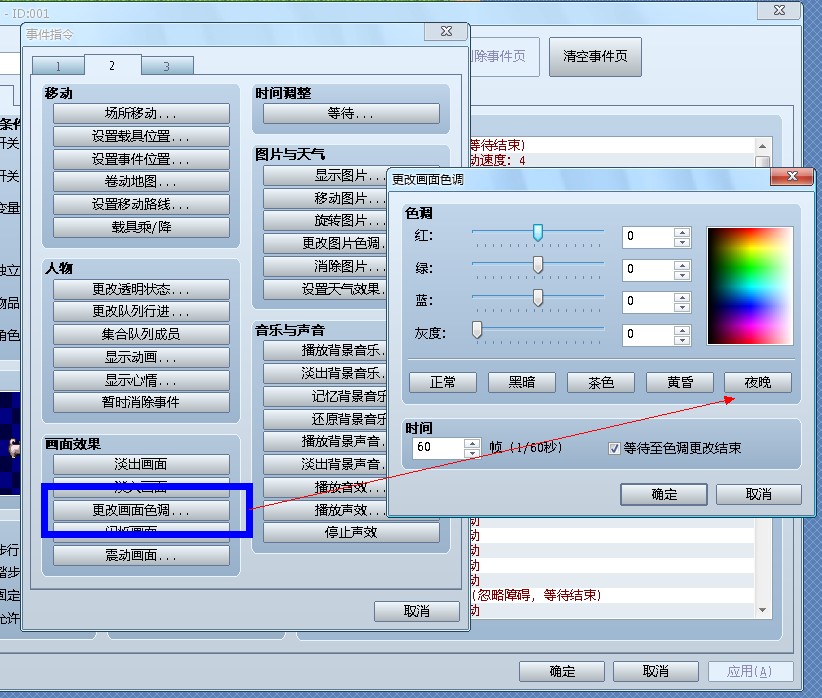The image size is (822, 698).
Task: Select tab 2 of 事件指令
Action: coord(112,65)
